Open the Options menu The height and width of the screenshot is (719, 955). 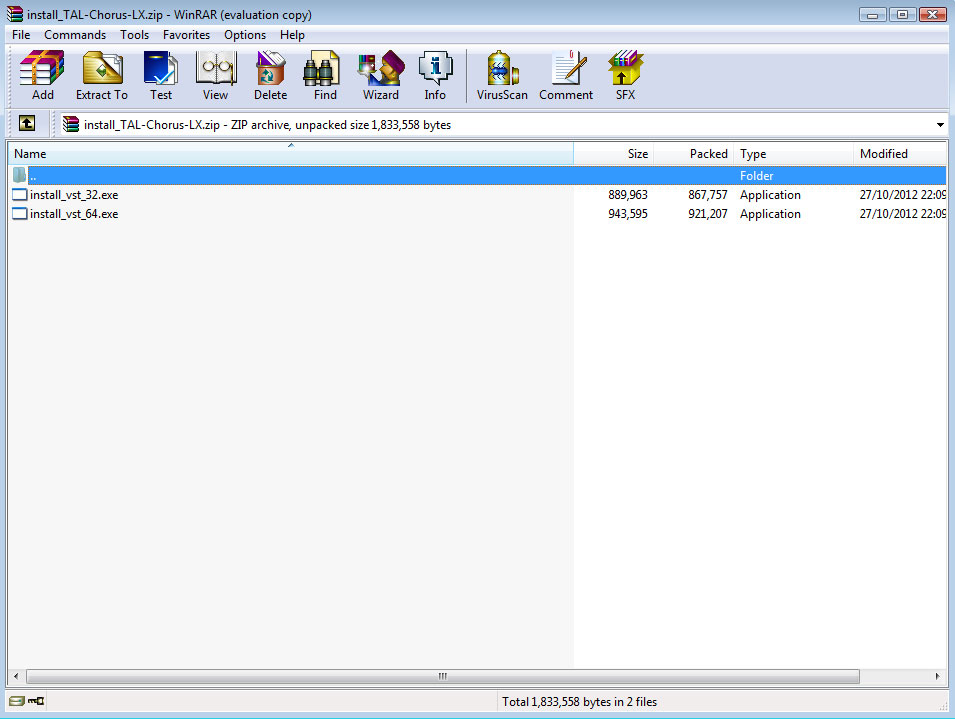(245, 35)
